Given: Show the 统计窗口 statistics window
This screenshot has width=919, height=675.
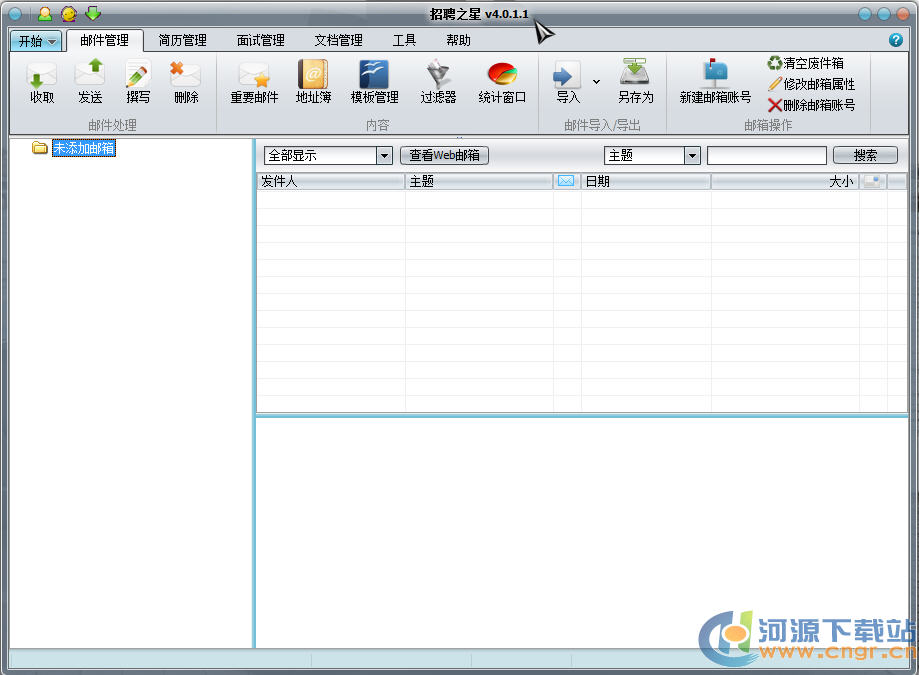Looking at the screenshot, I should (x=501, y=77).
